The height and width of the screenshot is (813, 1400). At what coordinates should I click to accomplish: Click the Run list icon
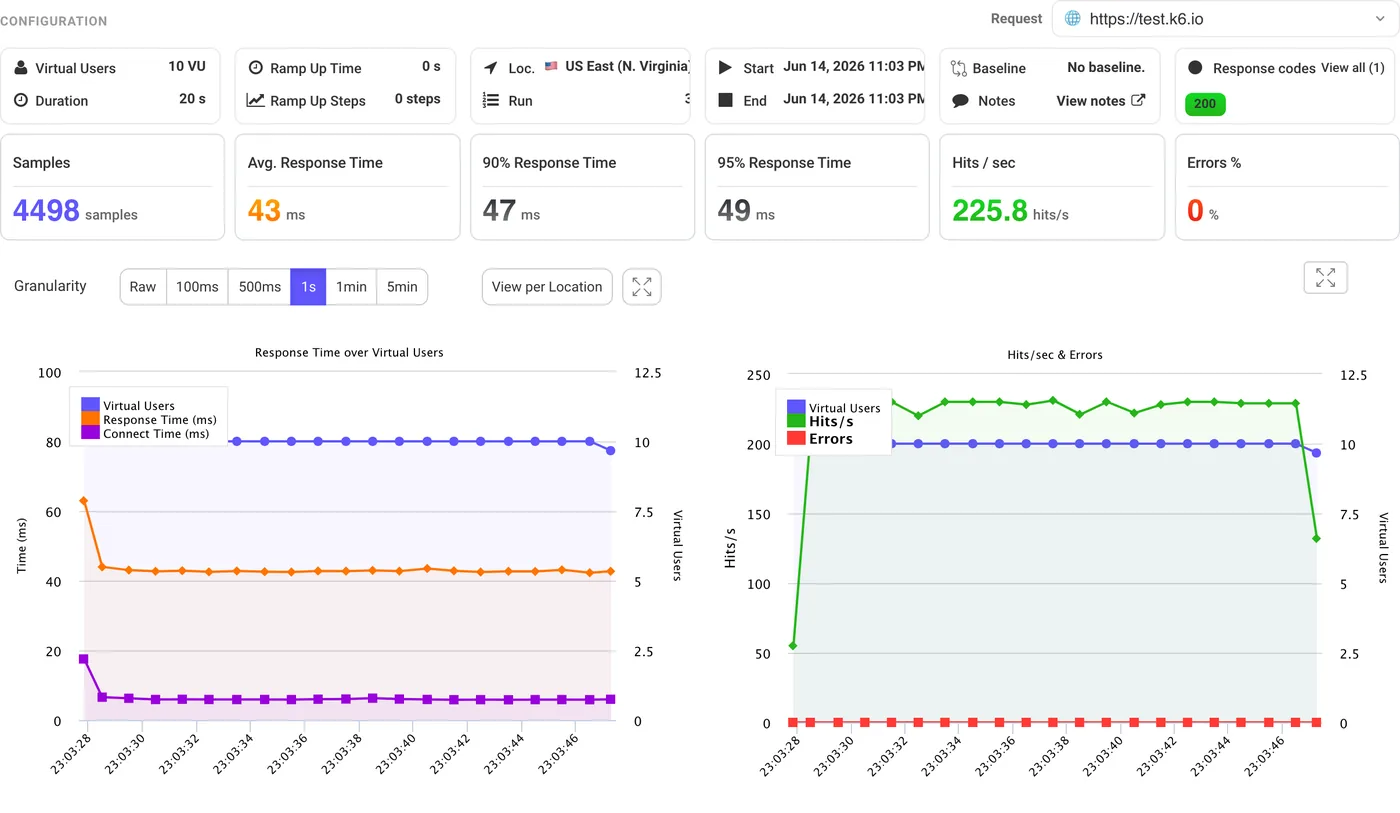(x=490, y=100)
